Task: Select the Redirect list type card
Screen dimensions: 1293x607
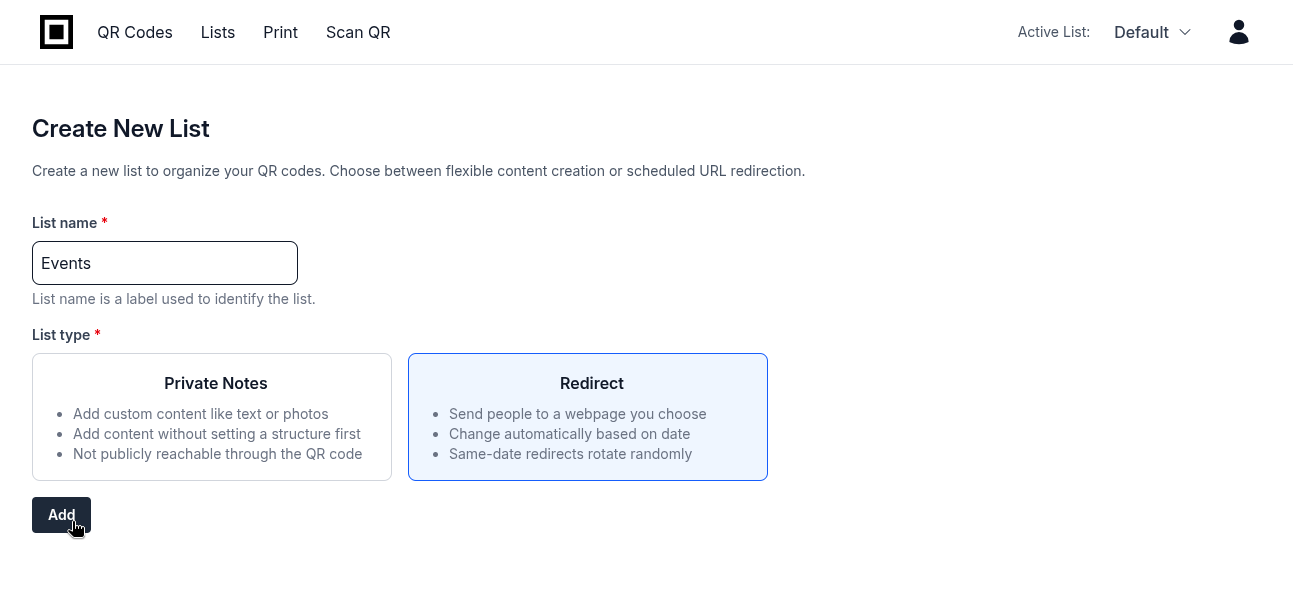Action: 587,416
